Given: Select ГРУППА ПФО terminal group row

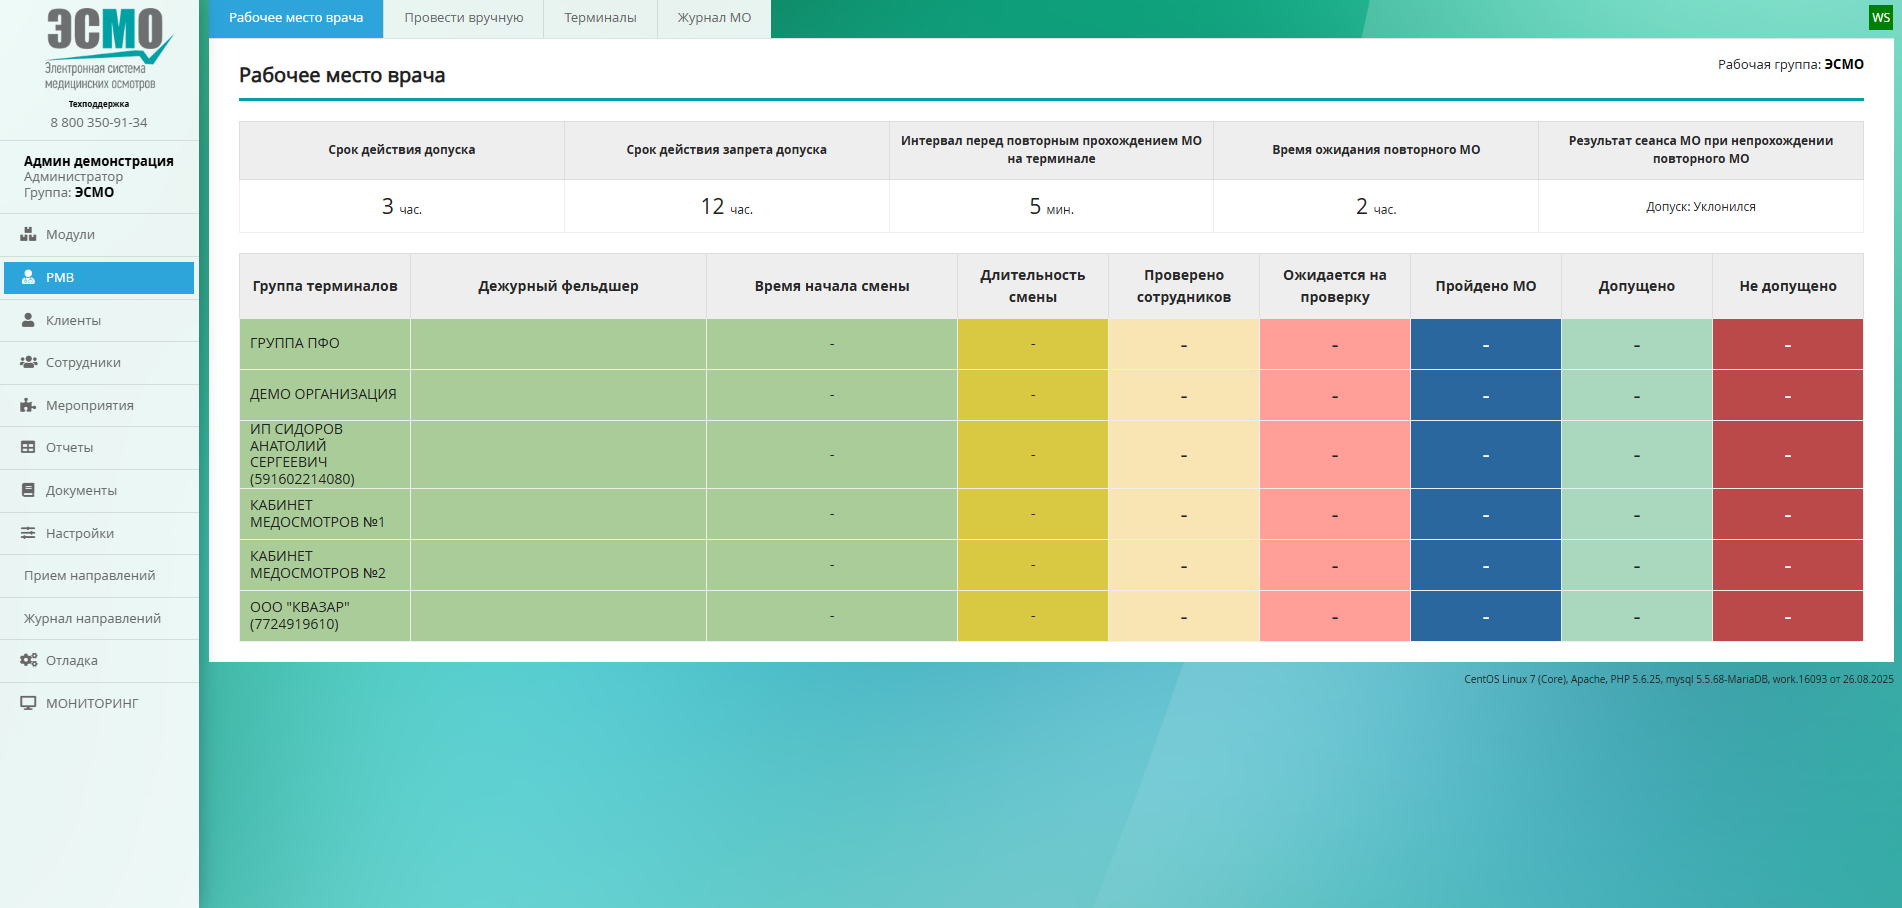Looking at the screenshot, I should (x=295, y=343).
